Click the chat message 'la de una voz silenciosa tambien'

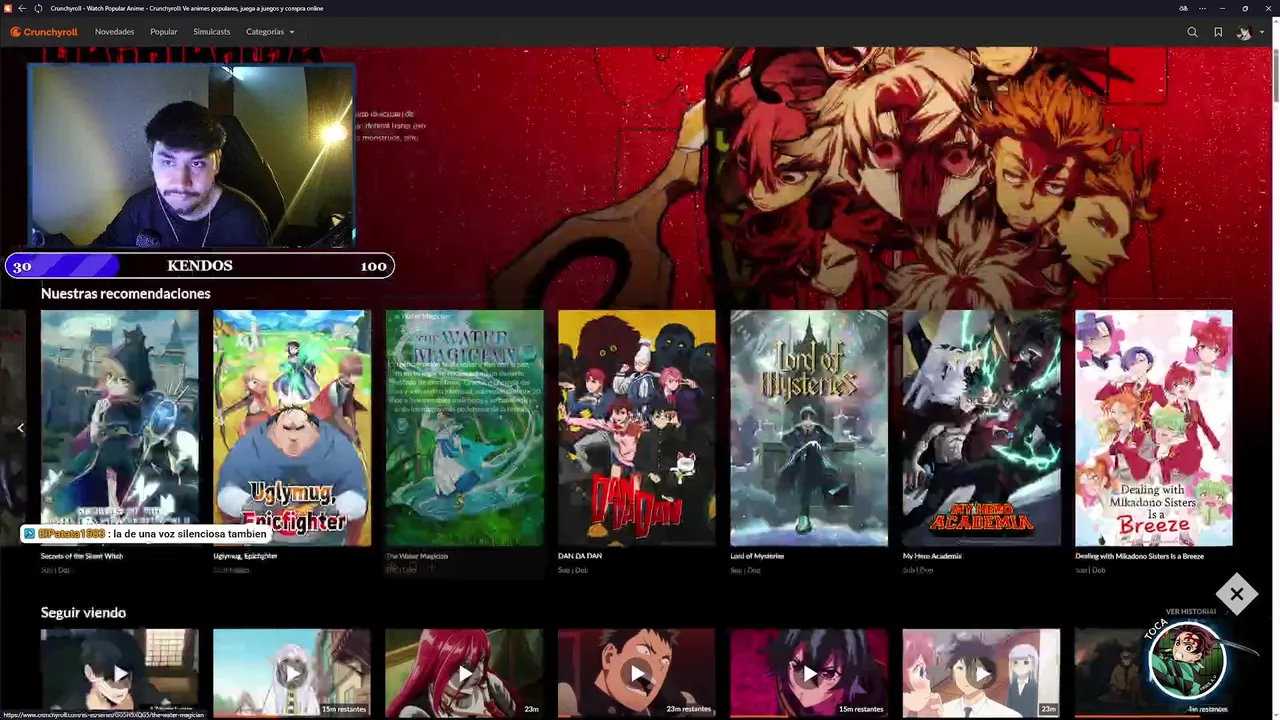pyautogui.click(x=190, y=534)
